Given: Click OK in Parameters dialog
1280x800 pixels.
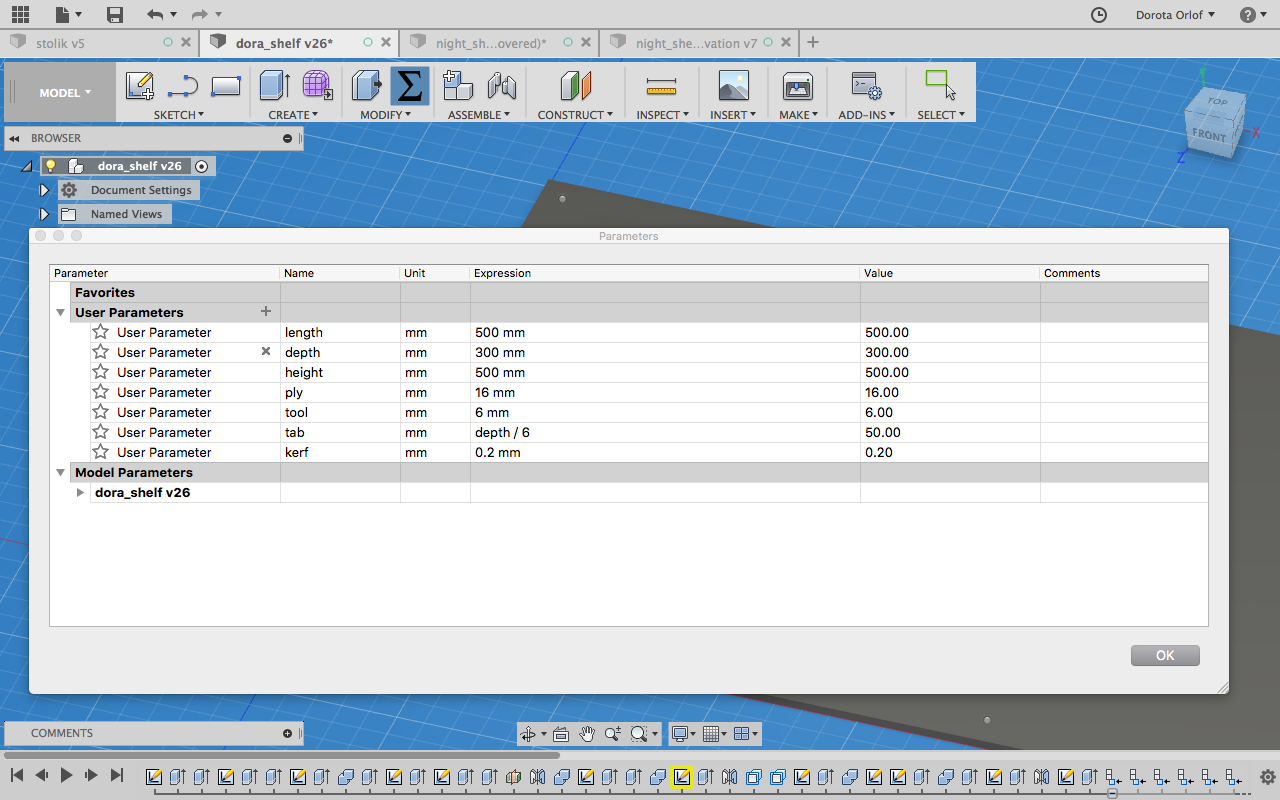Looking at the screenshot, I should point(1165,655).
